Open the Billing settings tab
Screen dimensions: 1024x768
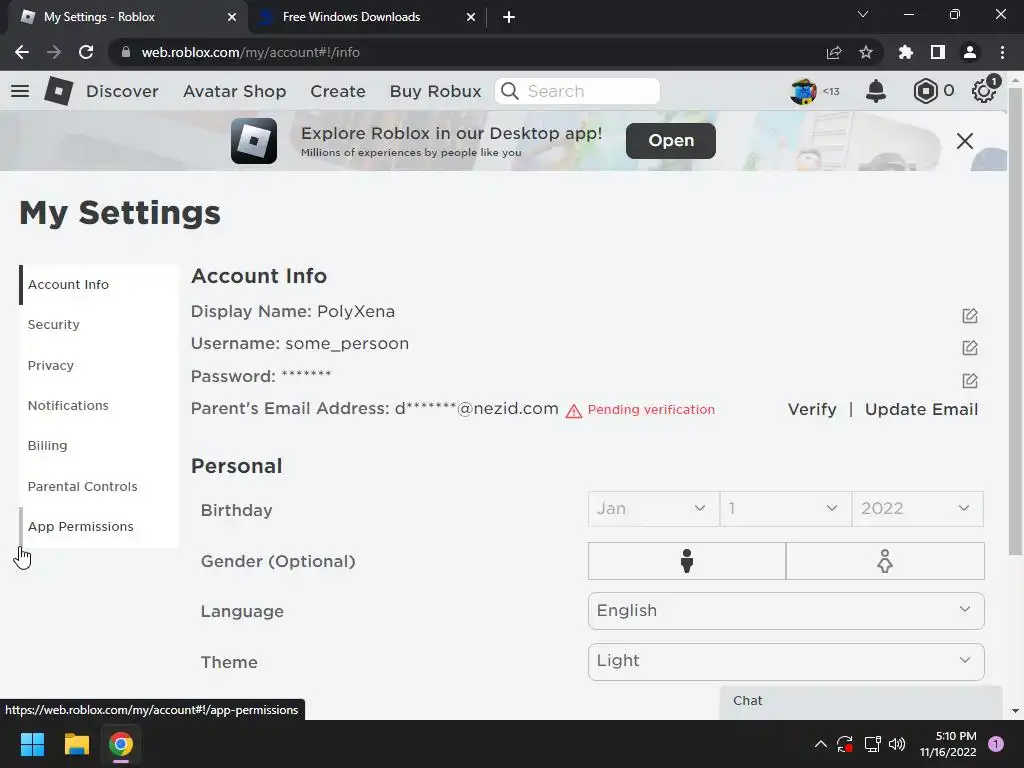click(99, 445)
